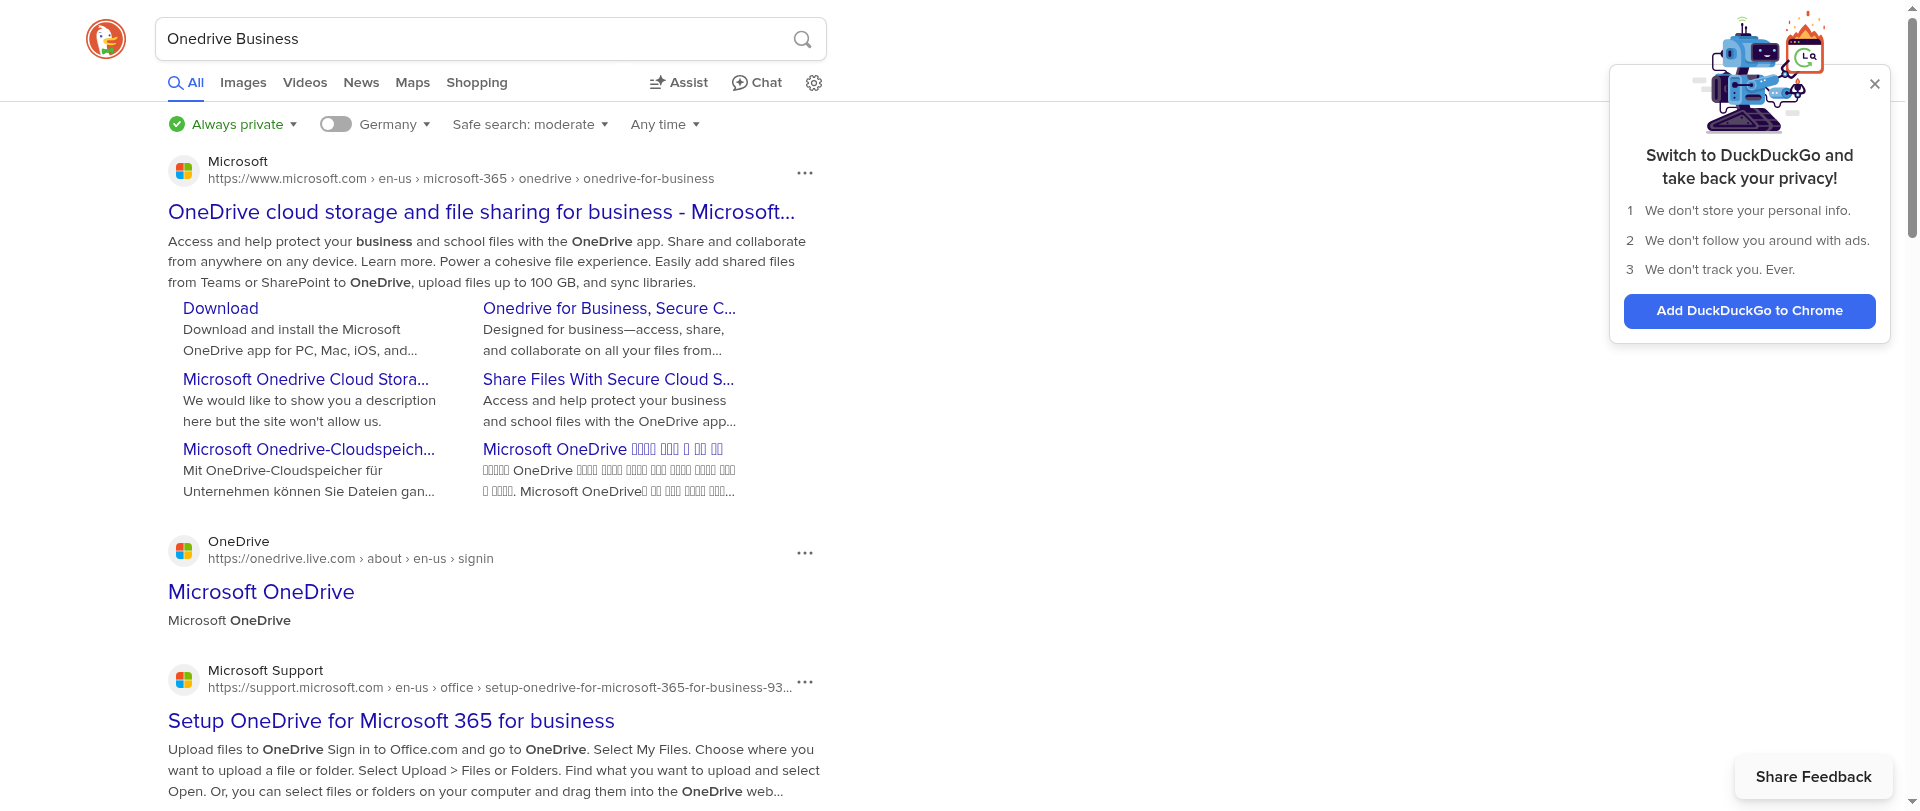Image resolution: width=1920 pixels, height=811 pixels.
Task: Open the Any time filter dropdown
Action: (x=666, y=124)
